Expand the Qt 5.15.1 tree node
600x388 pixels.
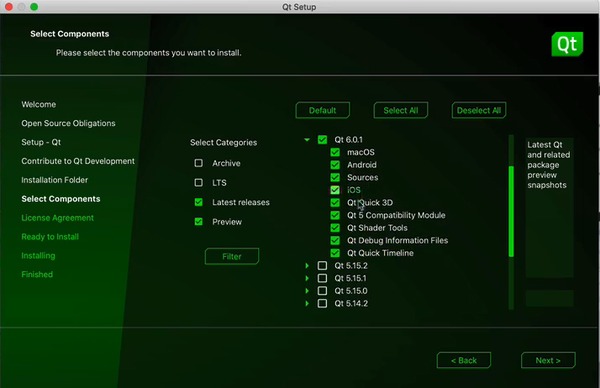307,278
